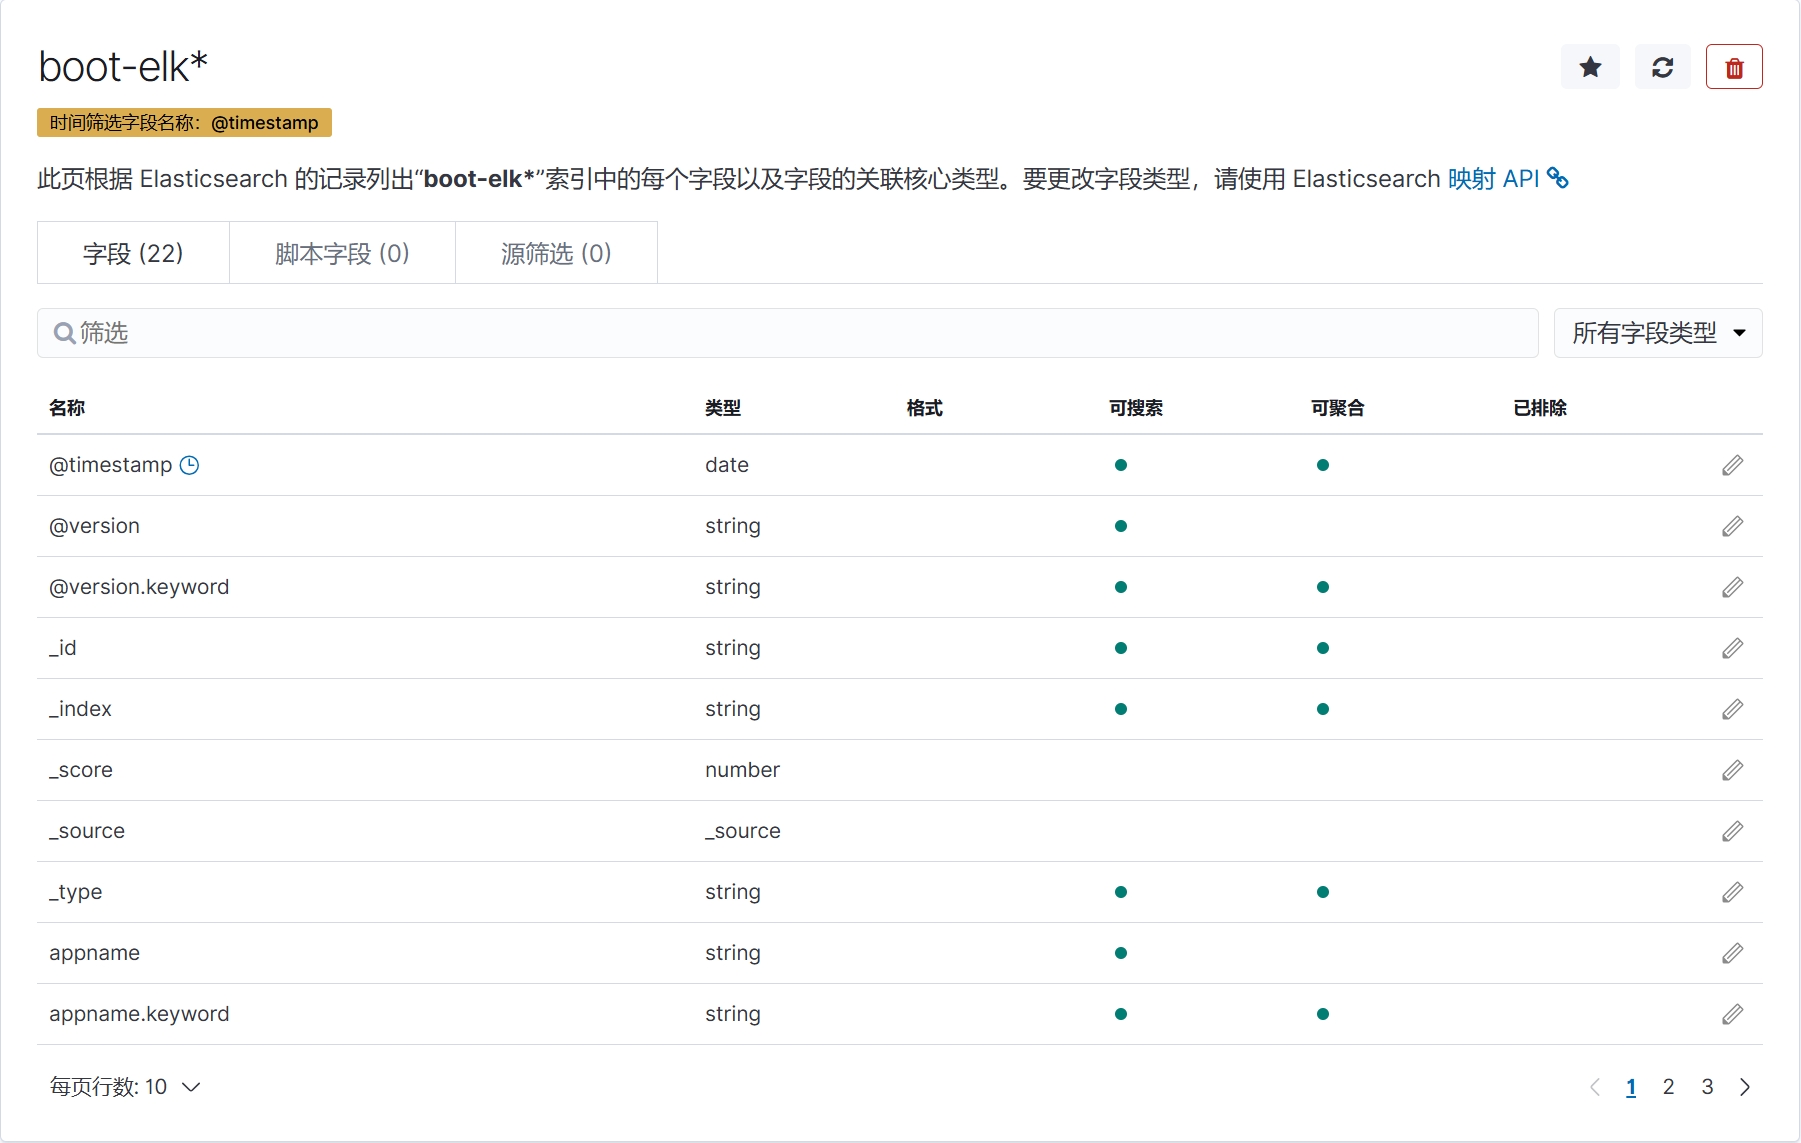Jump to page 3 of fields

coord(1707,1087)
